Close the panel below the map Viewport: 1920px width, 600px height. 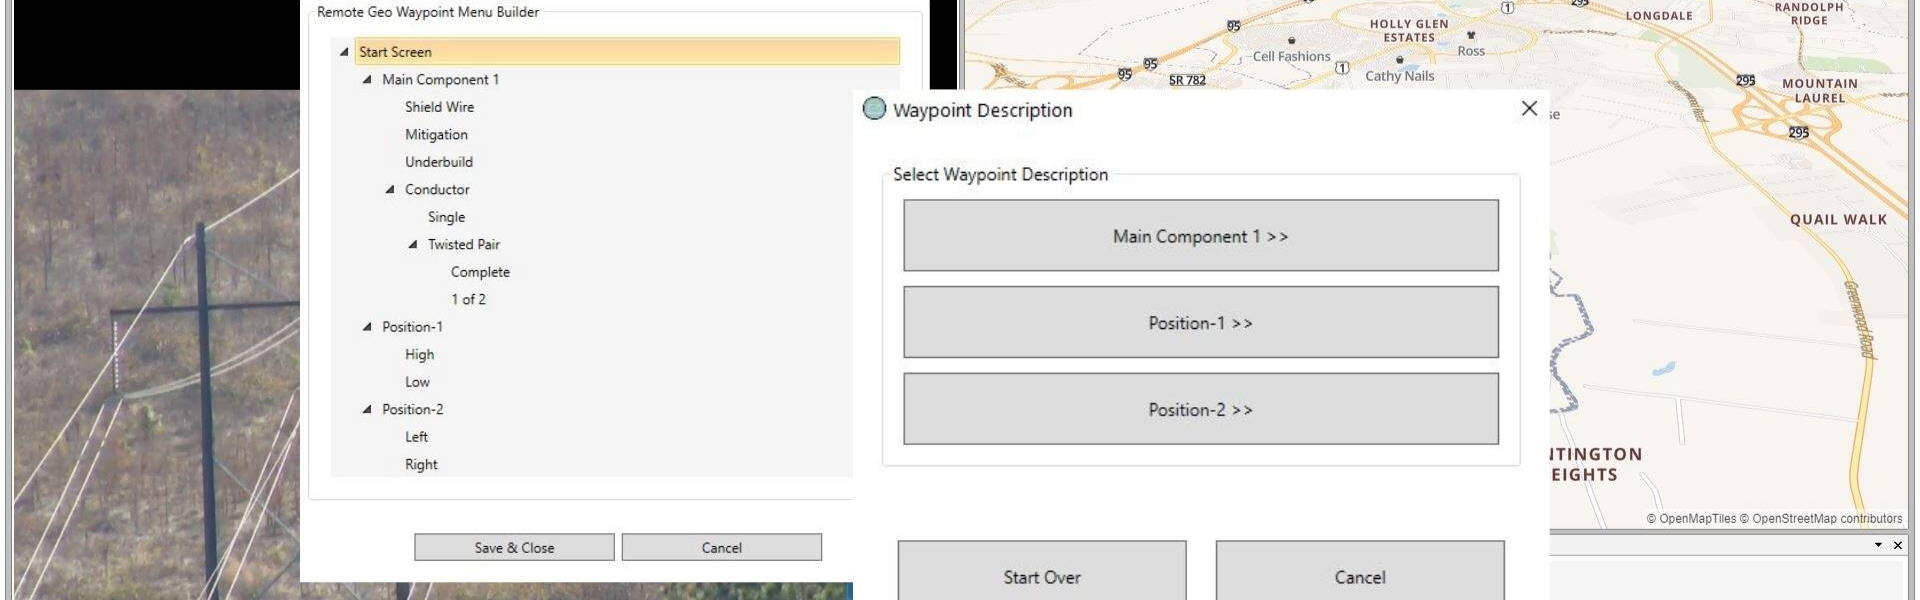click(1897, 545)
